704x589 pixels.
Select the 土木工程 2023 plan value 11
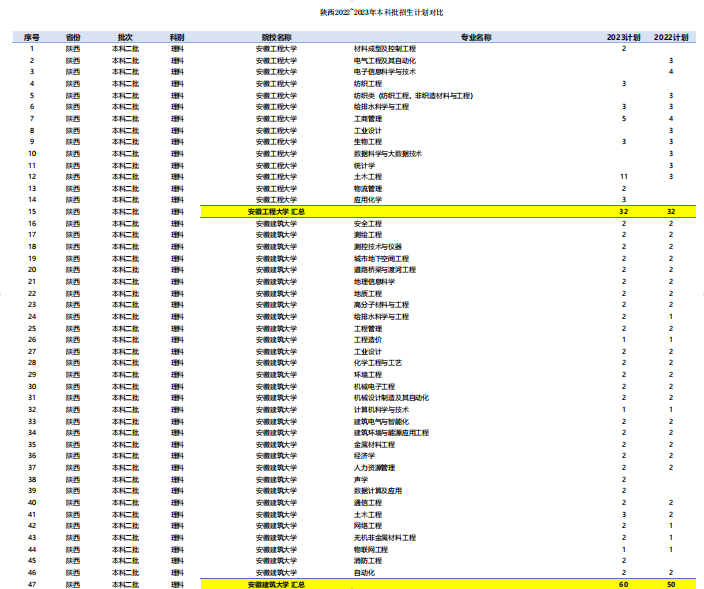coord(623,177)
